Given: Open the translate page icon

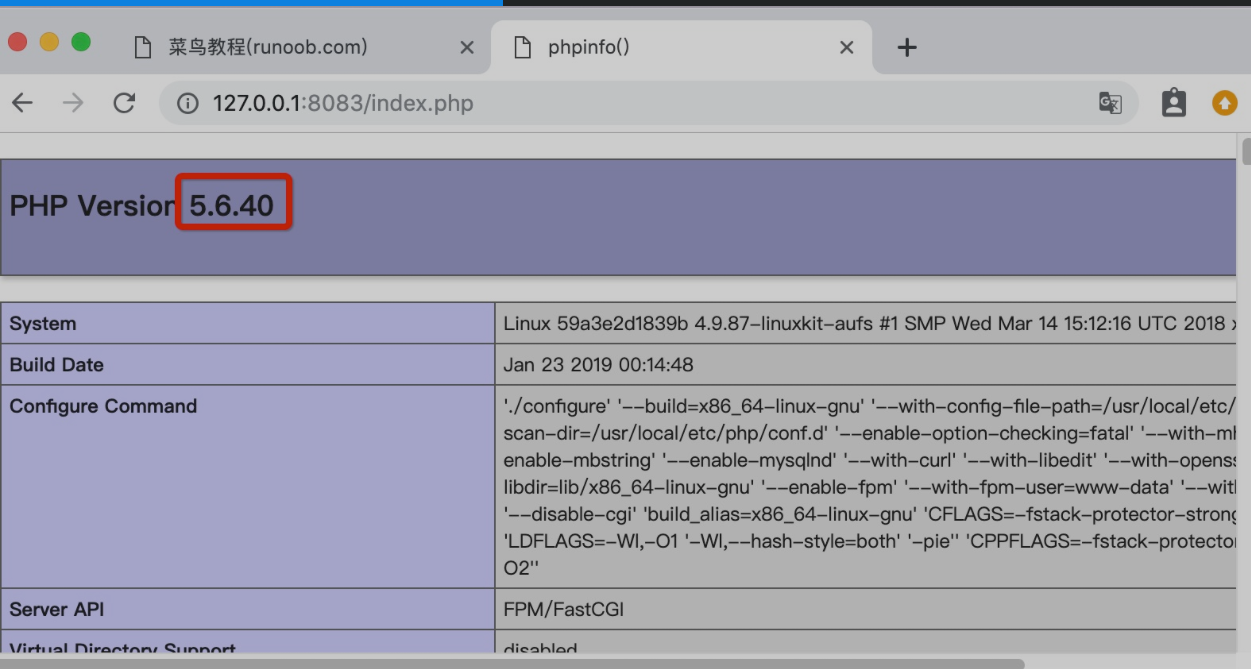Looking at the screenshot, I should pos(1110,103).
